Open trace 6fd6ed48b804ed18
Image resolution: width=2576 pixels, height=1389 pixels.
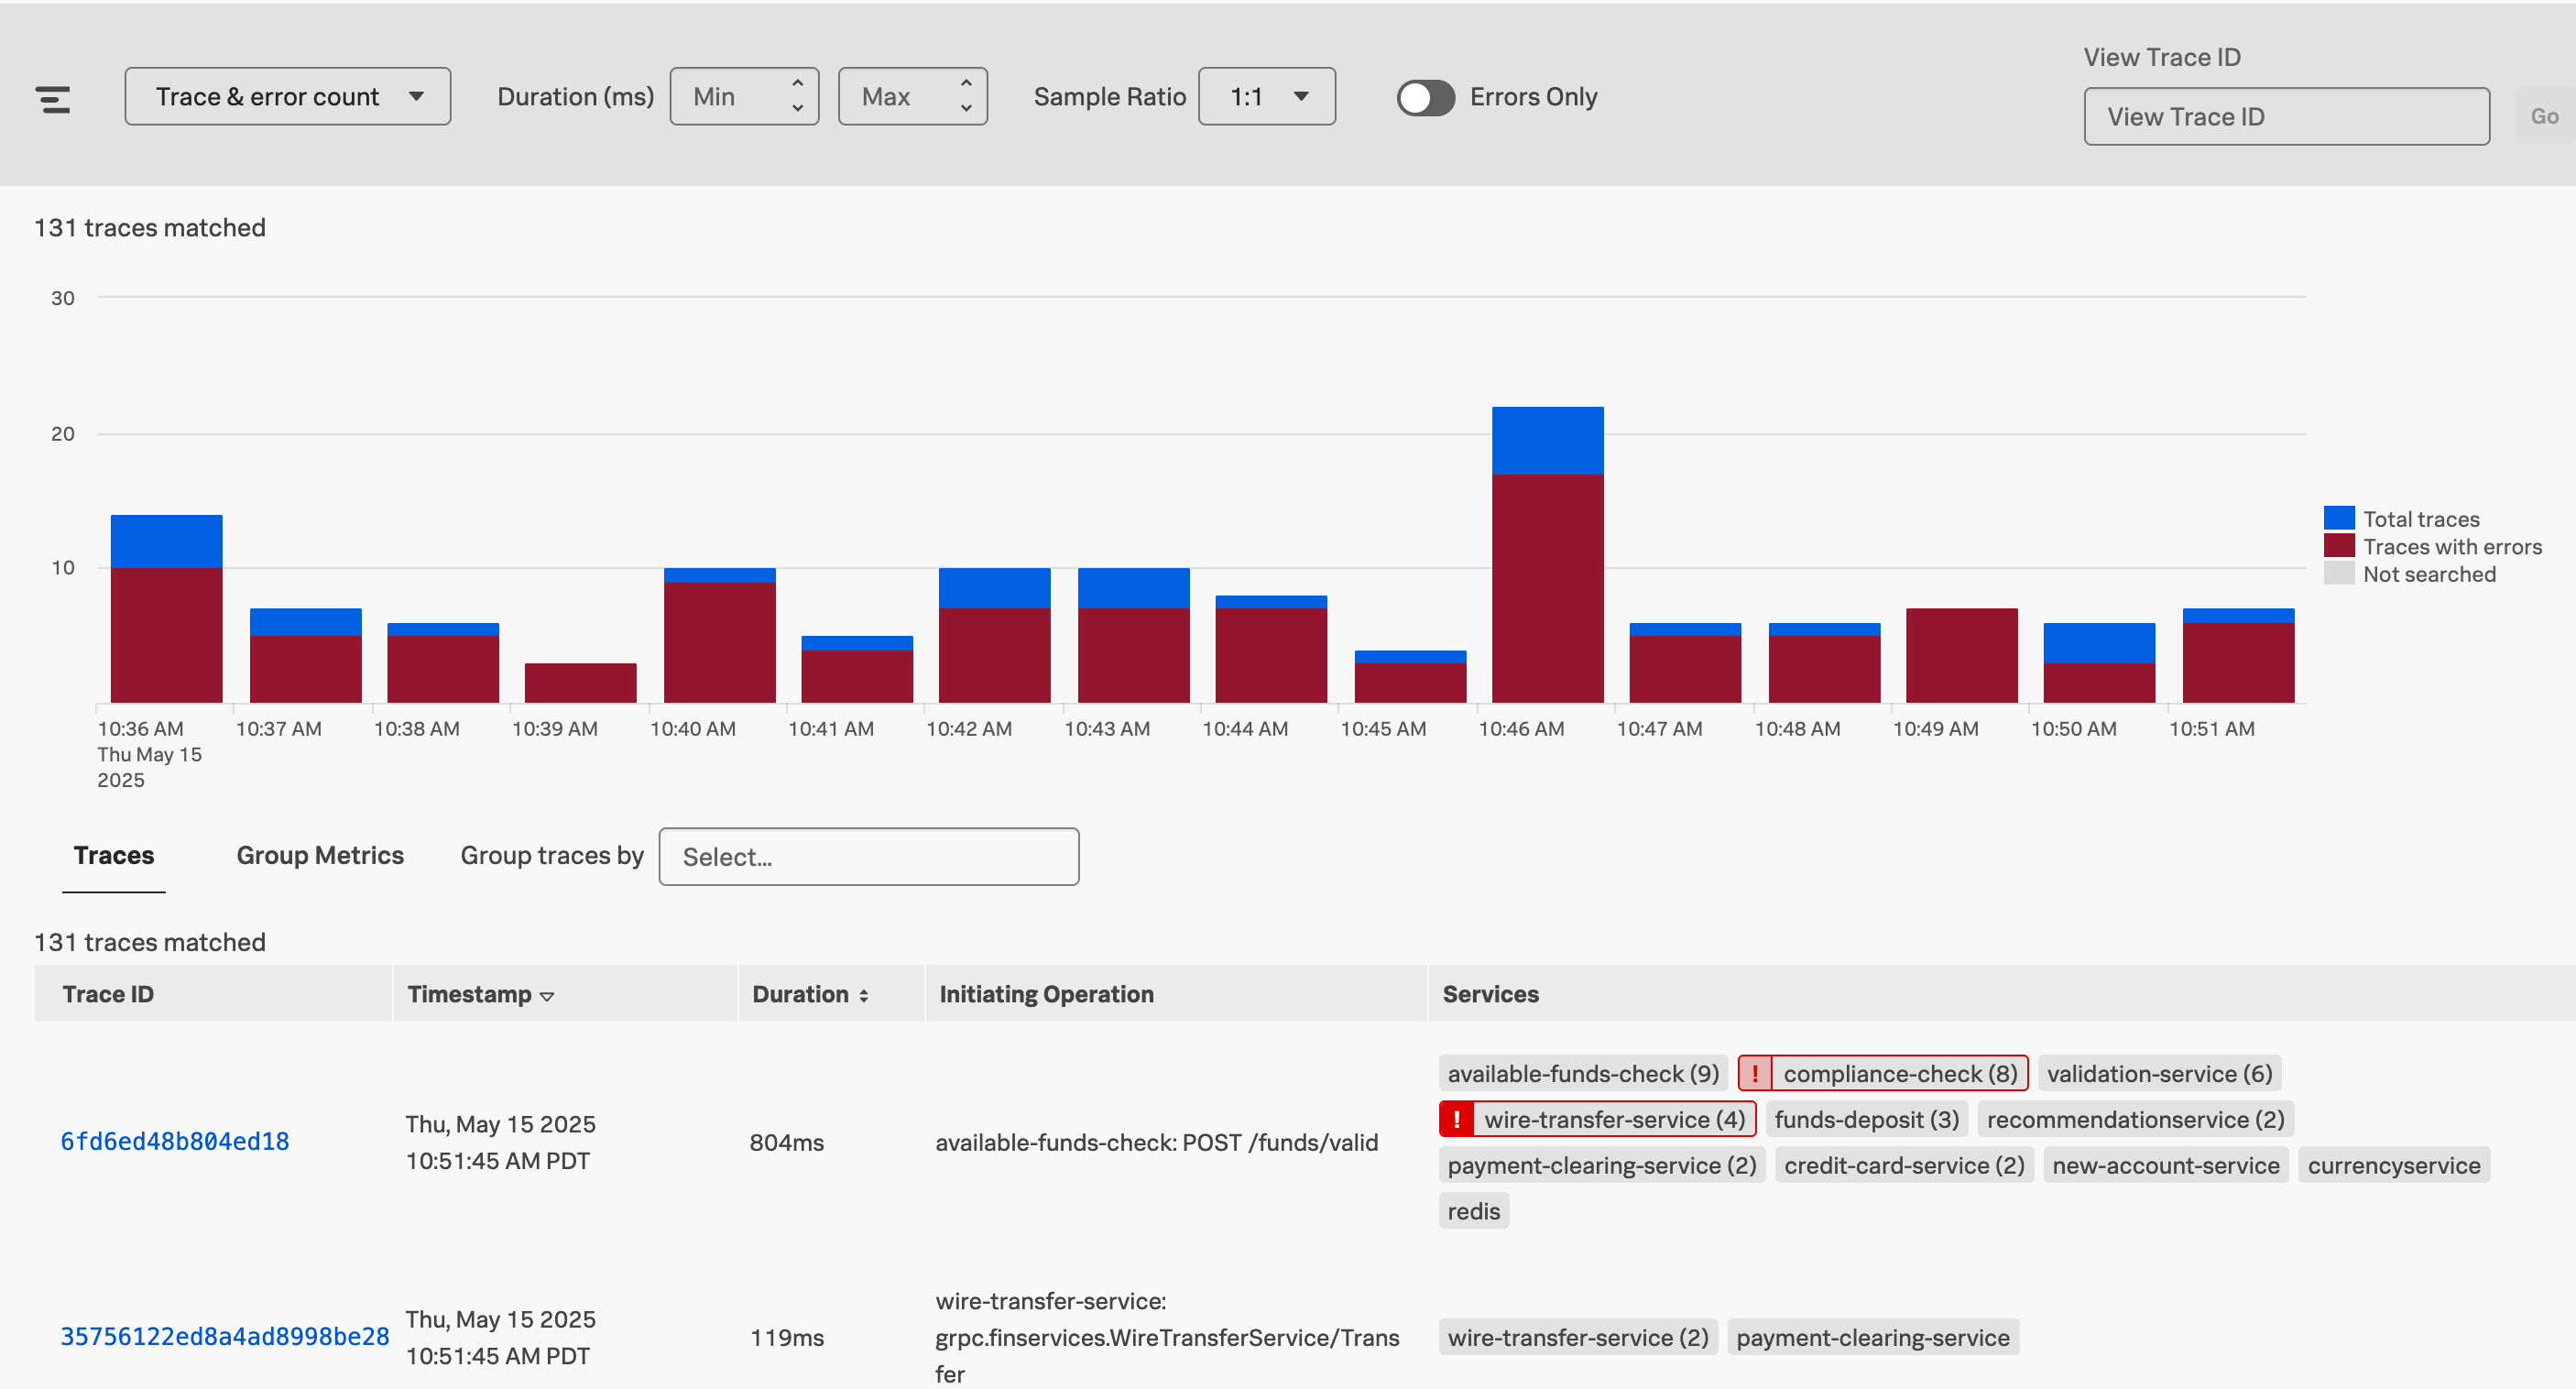(x=175, y=1140)
